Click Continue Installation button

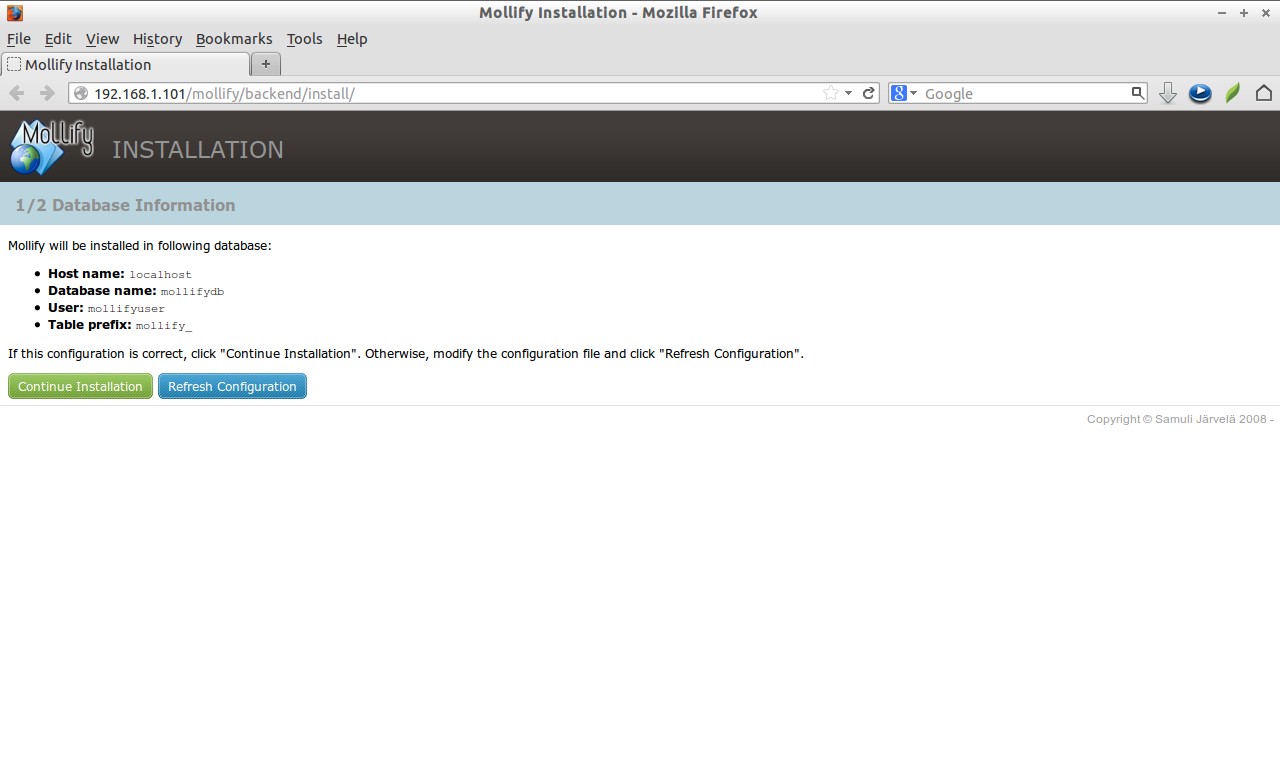point(80,386)
